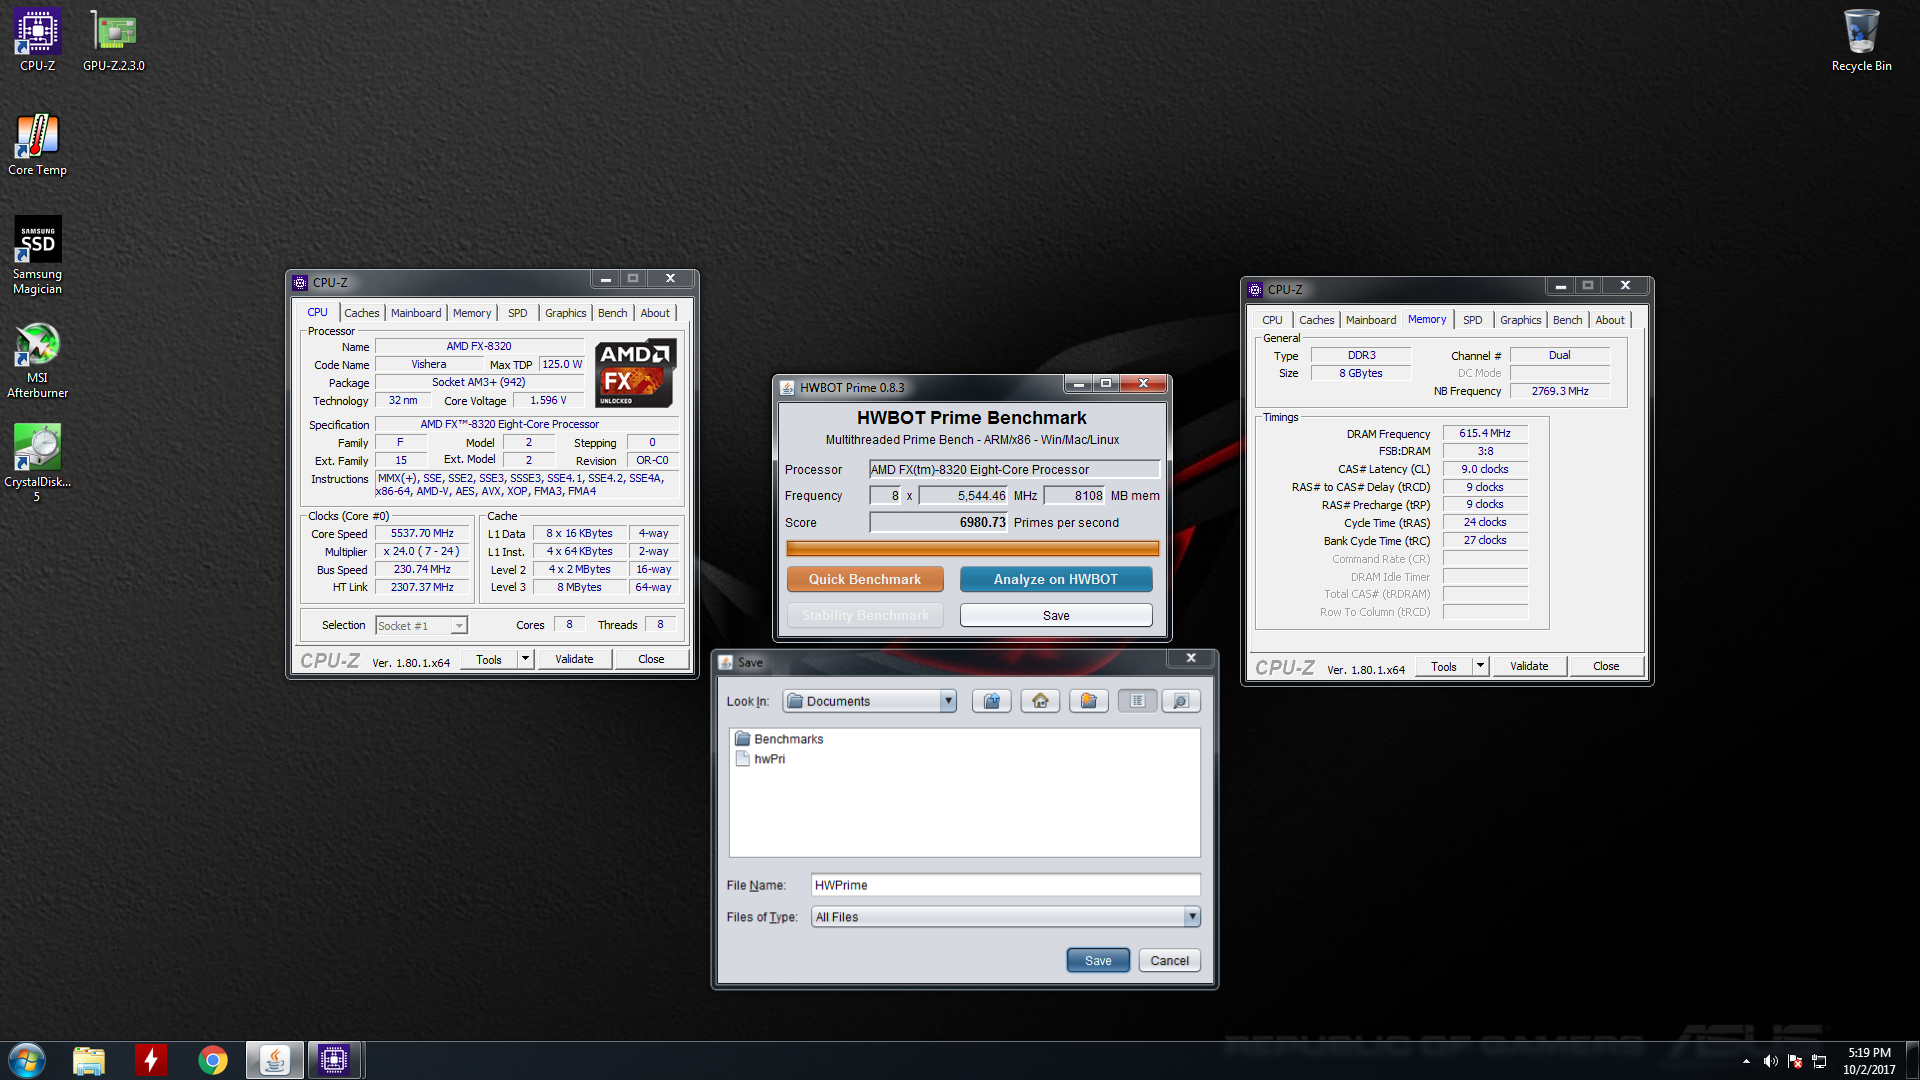Switch to Caches tab in left CPU-Z
The image size is (1920, 1080).
coord(361,313)
